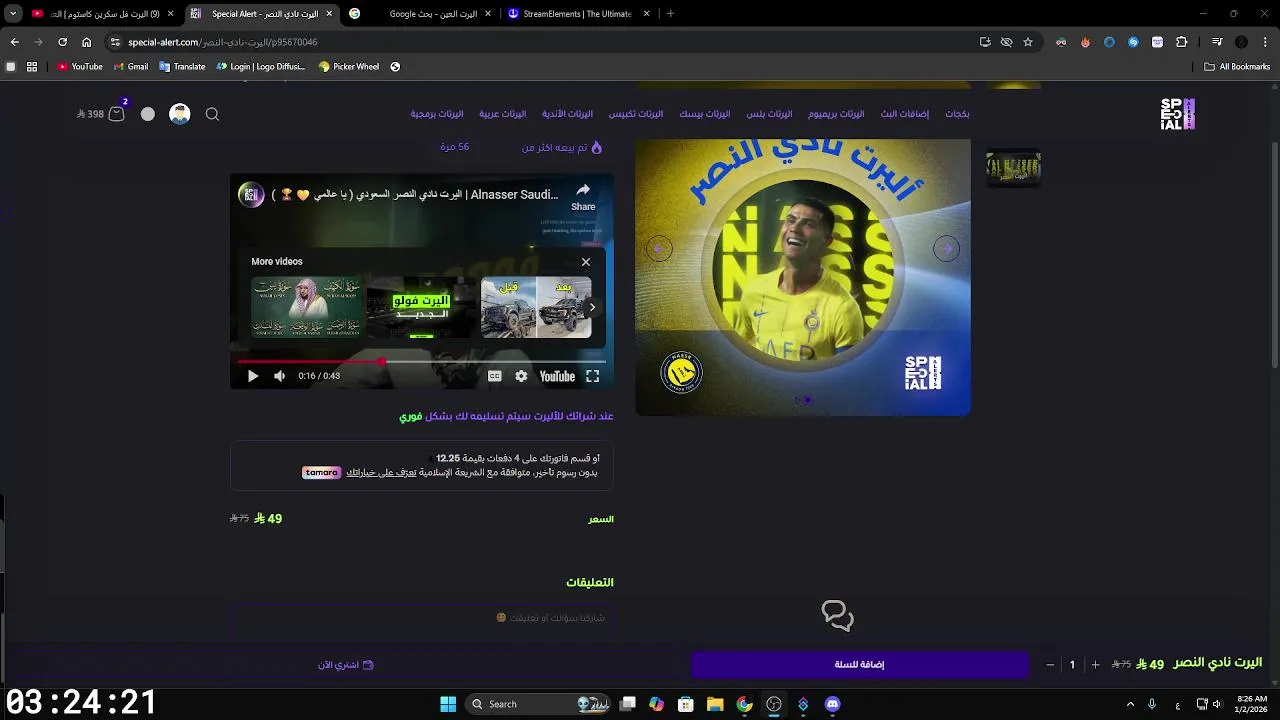Image resolution: width=1280 pixels, height=720 pixels.
Task: Click the 'اشتري الآن' buy now button
Action: click(345, 665)
